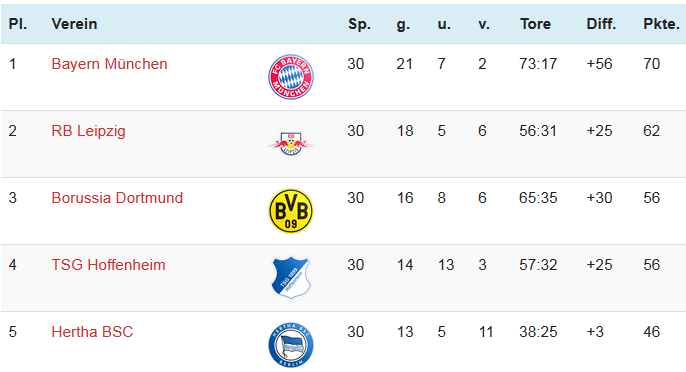Click the BVB 09 Dortmund crest
The height and width of the screenshot is (372, 686).
click(x=291, y=211)
